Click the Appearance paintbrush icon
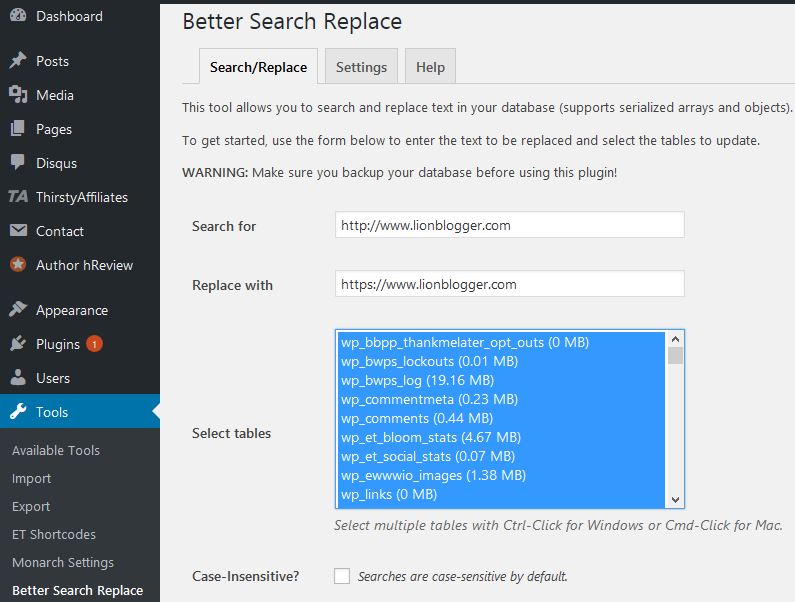The width and height of the screenshot is (795, 602). click(18, 310)
